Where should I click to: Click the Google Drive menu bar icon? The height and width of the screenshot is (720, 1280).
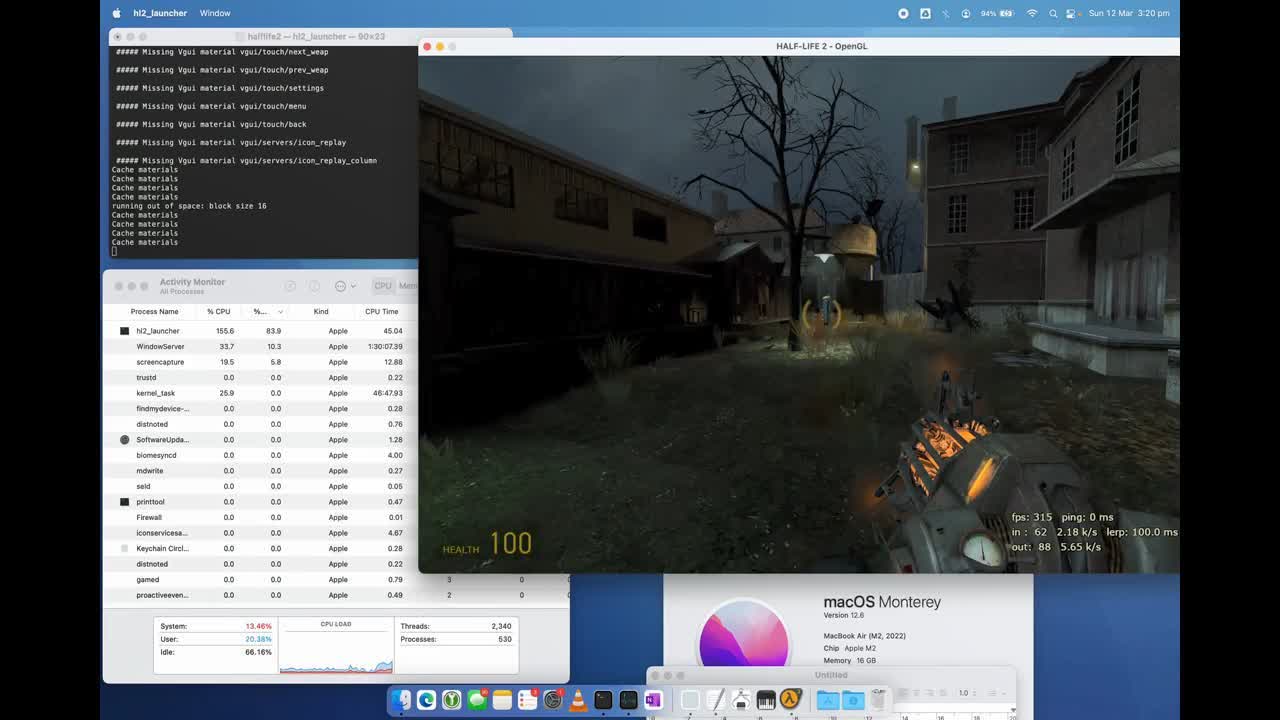pyautogui.click(x=925, y=13)
